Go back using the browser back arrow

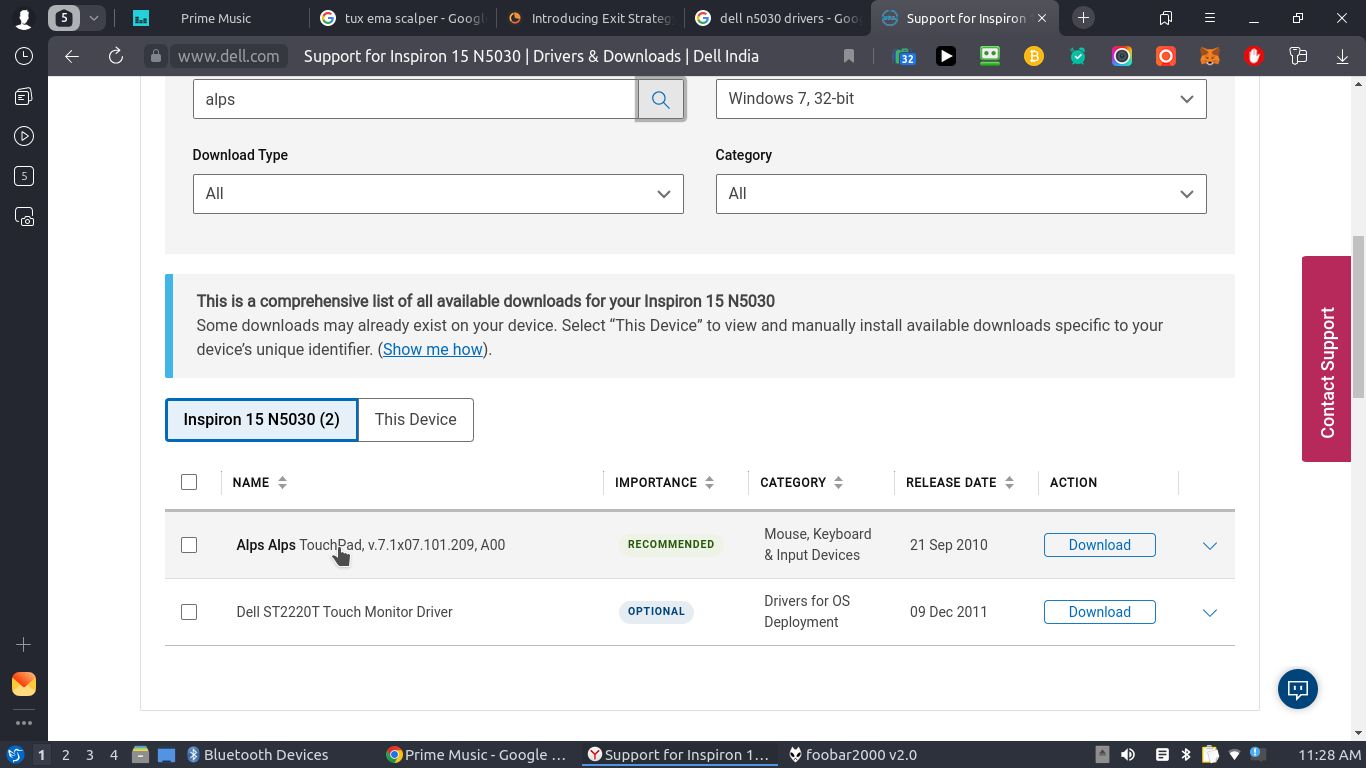tap(72, 56)
